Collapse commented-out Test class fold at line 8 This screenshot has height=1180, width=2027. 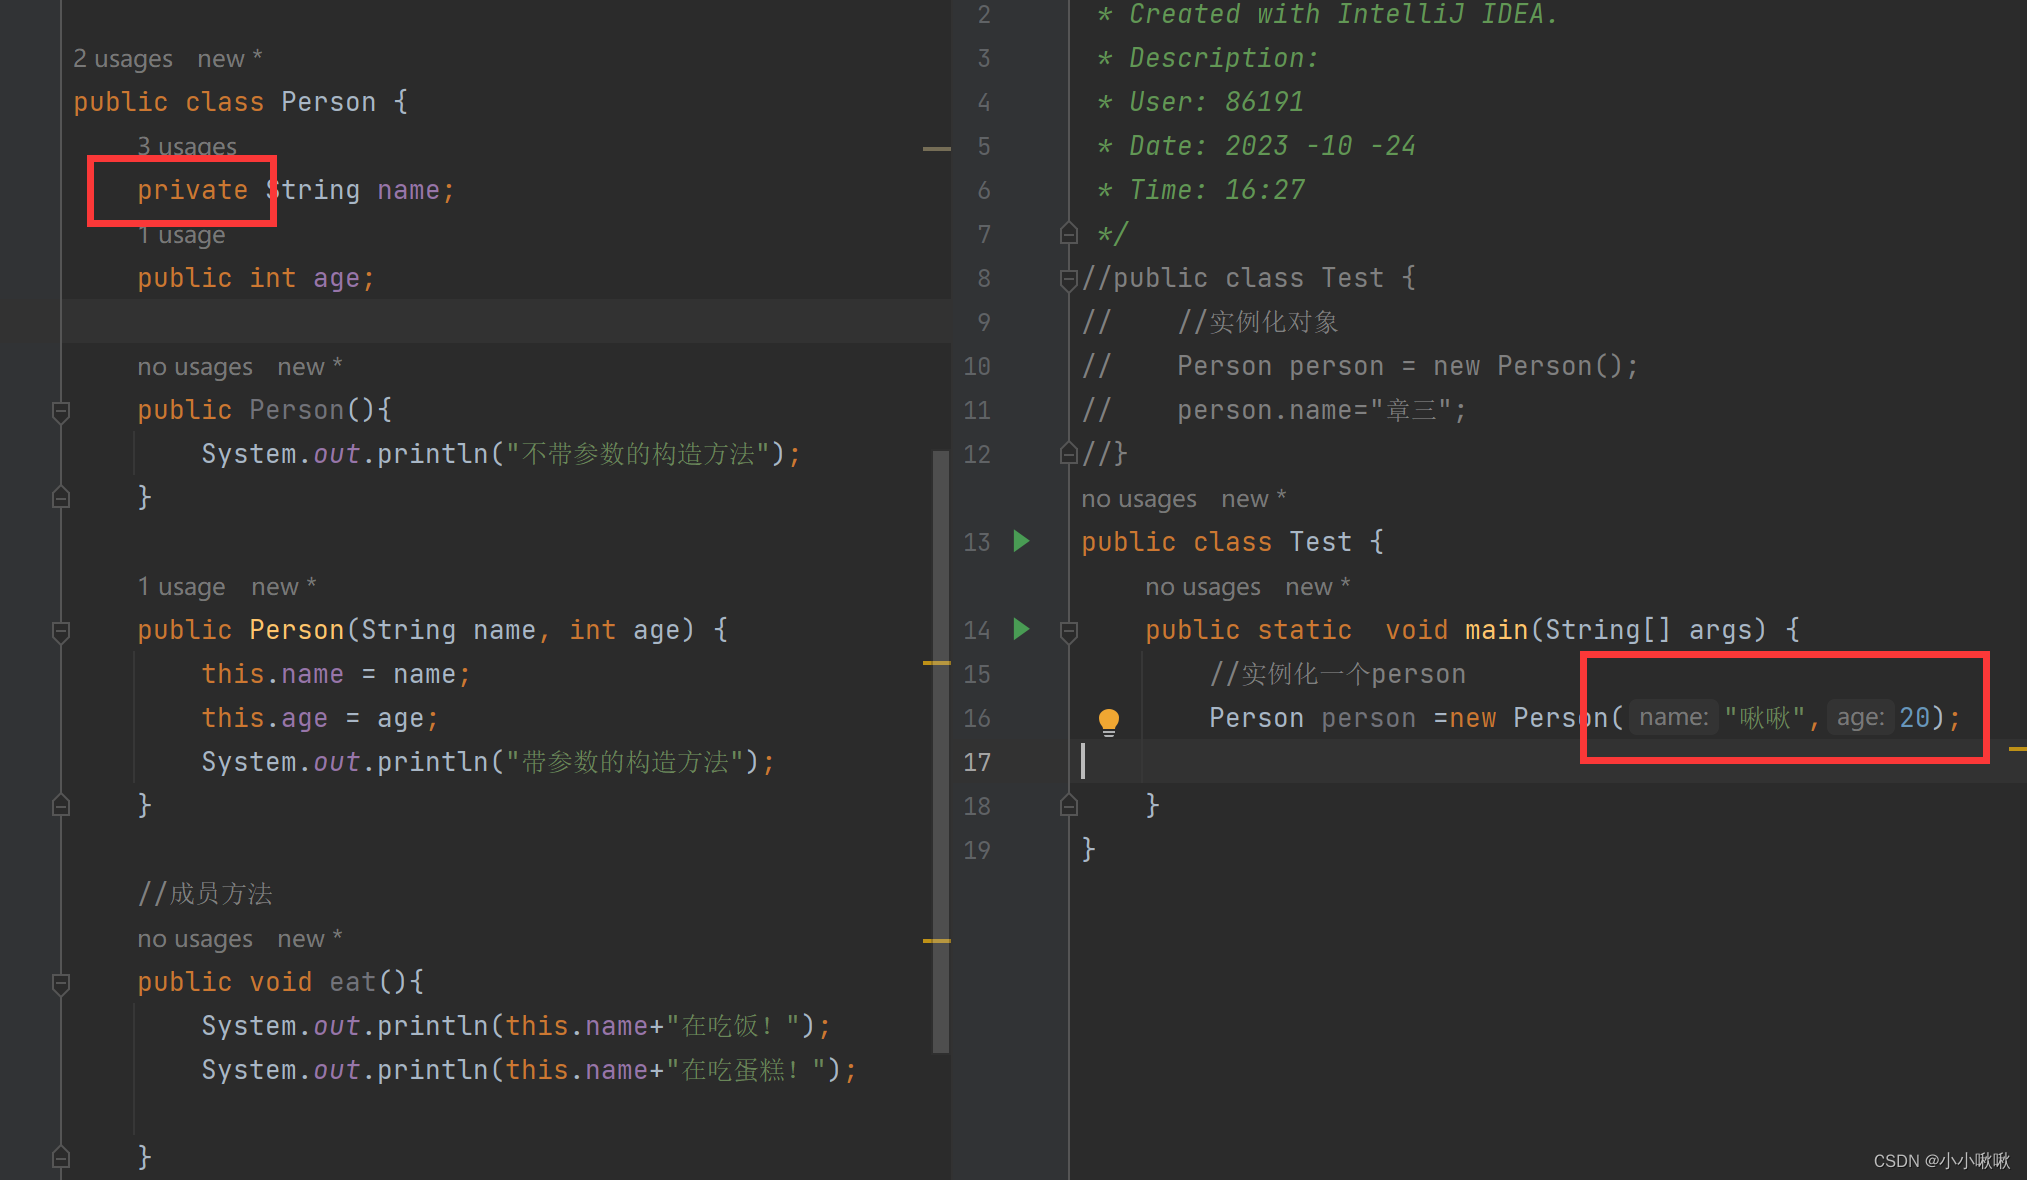[1069, 279]
